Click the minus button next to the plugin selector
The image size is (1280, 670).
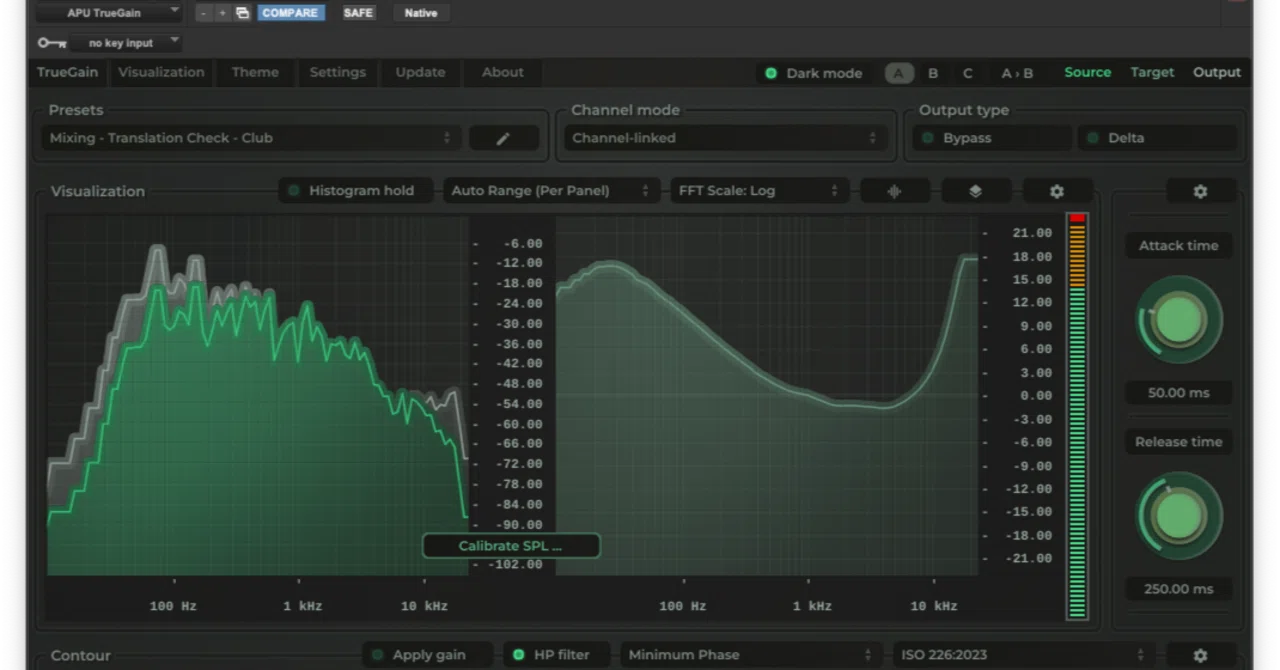coord(203,13)
